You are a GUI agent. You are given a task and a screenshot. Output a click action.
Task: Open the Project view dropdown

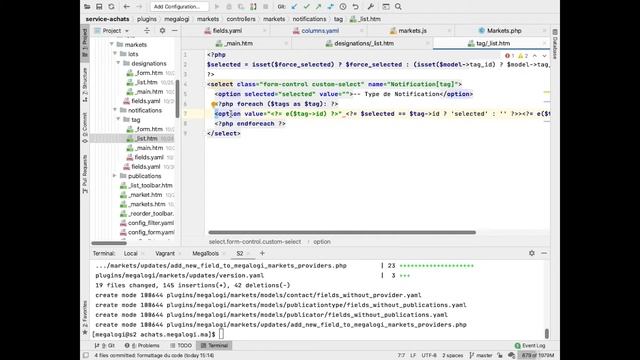pyautogui.click(x=111, y=31)
